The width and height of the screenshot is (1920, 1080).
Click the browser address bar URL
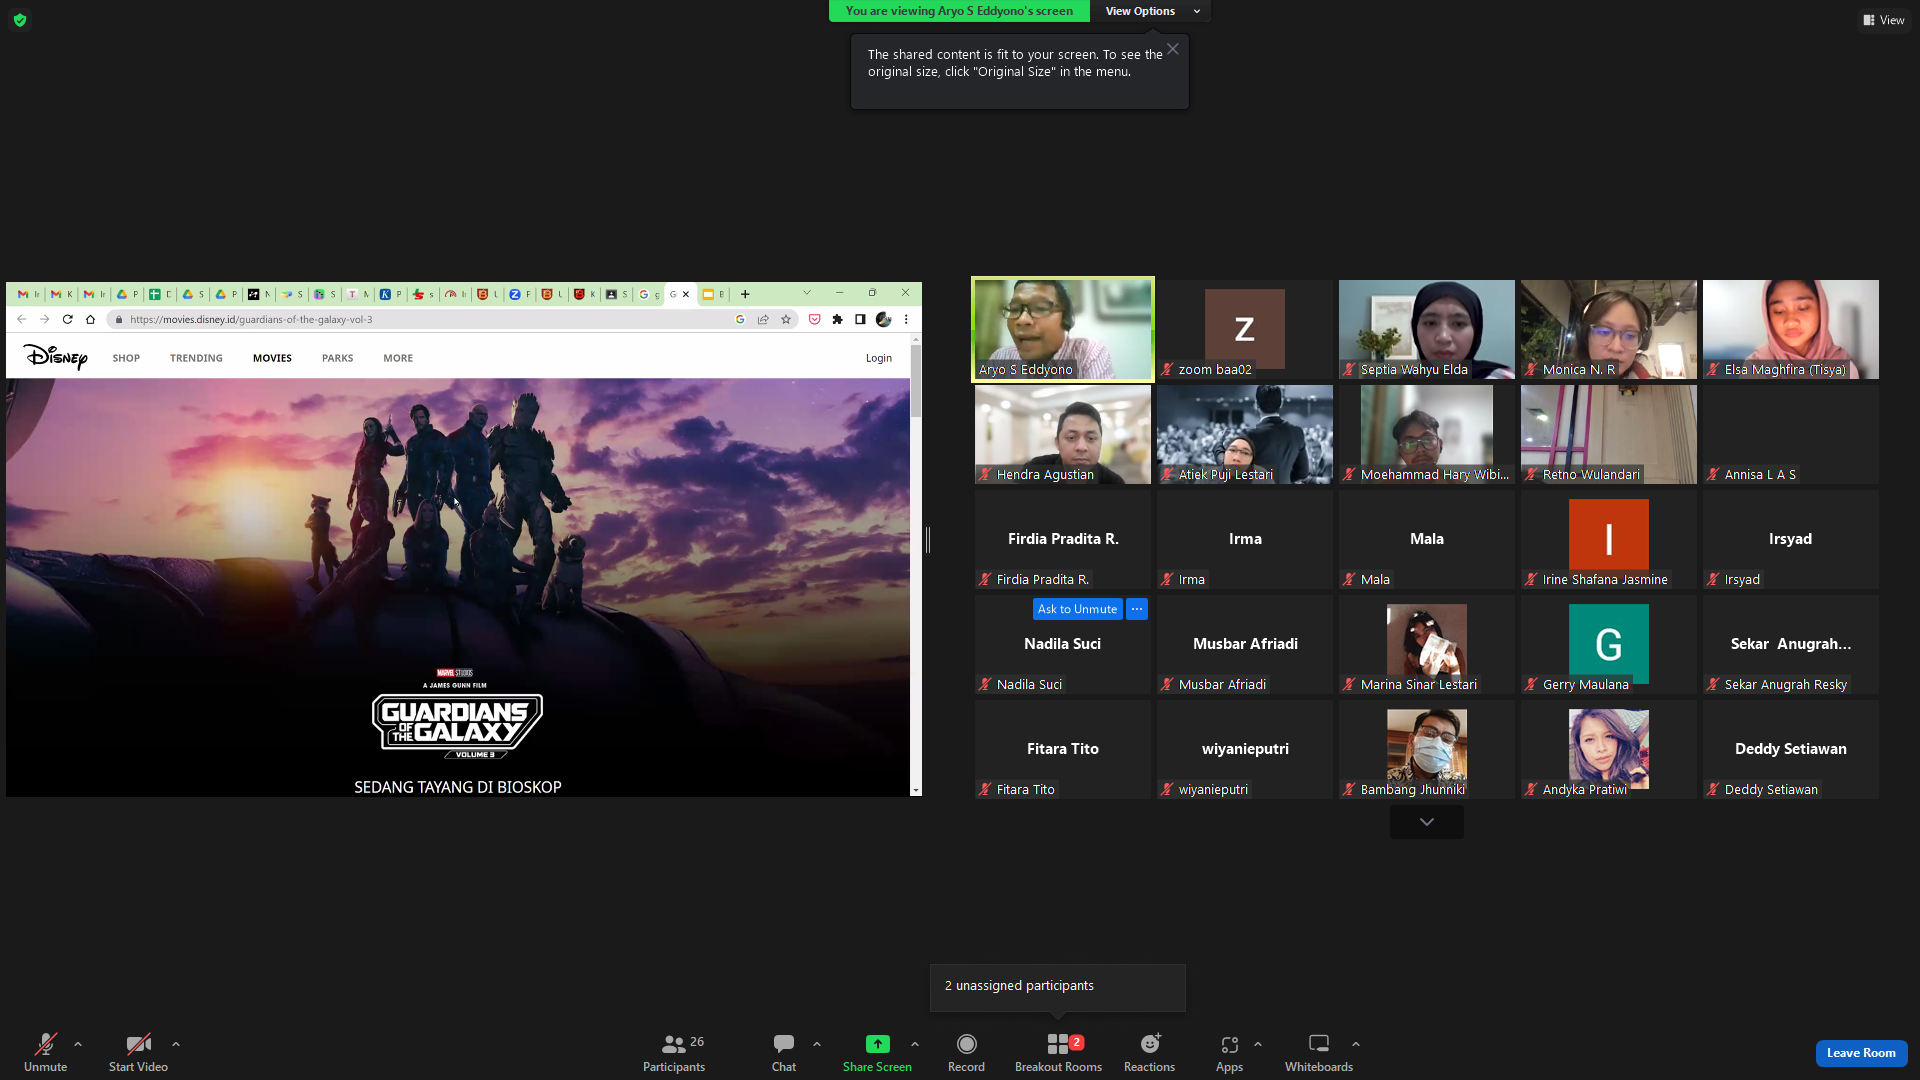(x=251, y=320)
